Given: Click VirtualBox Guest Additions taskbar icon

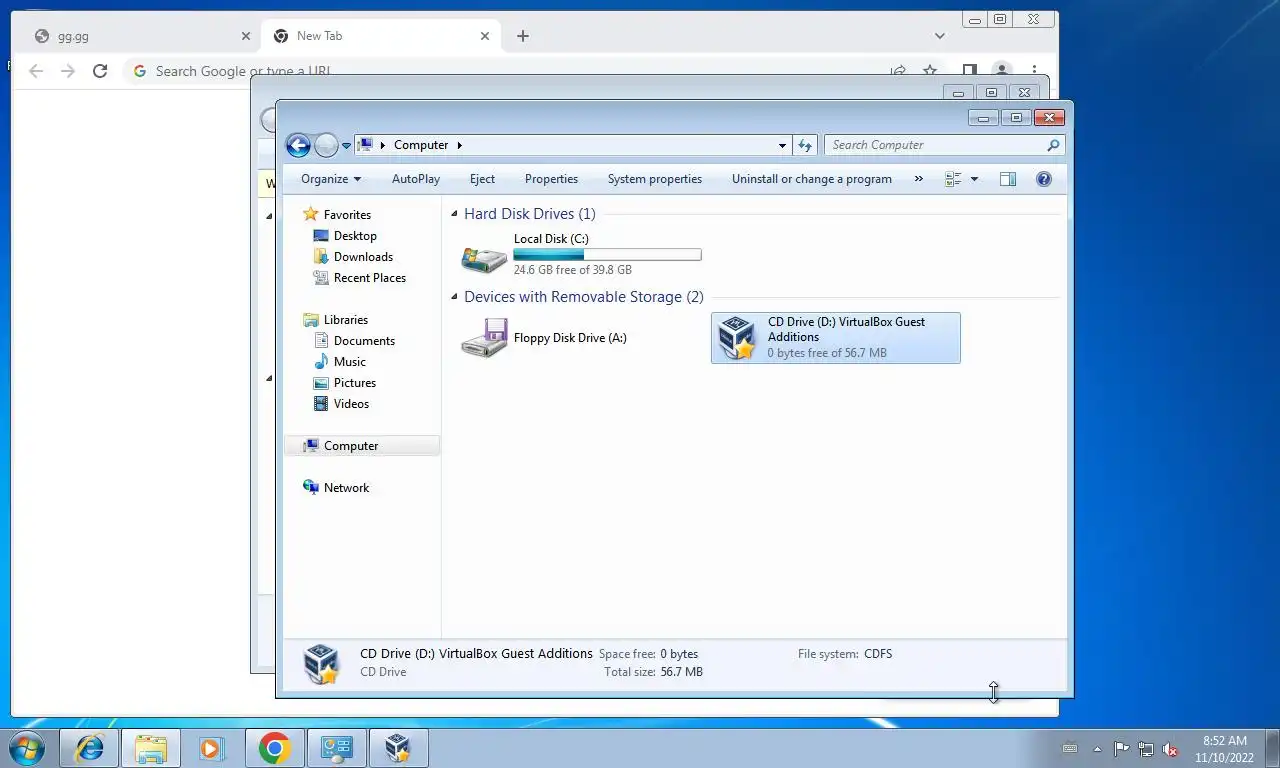Looking at the screenshot, I should (398, 748).
